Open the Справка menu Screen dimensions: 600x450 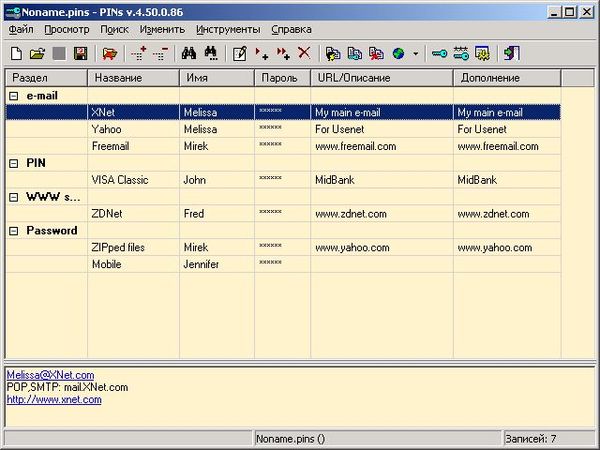tap(291, 29)
